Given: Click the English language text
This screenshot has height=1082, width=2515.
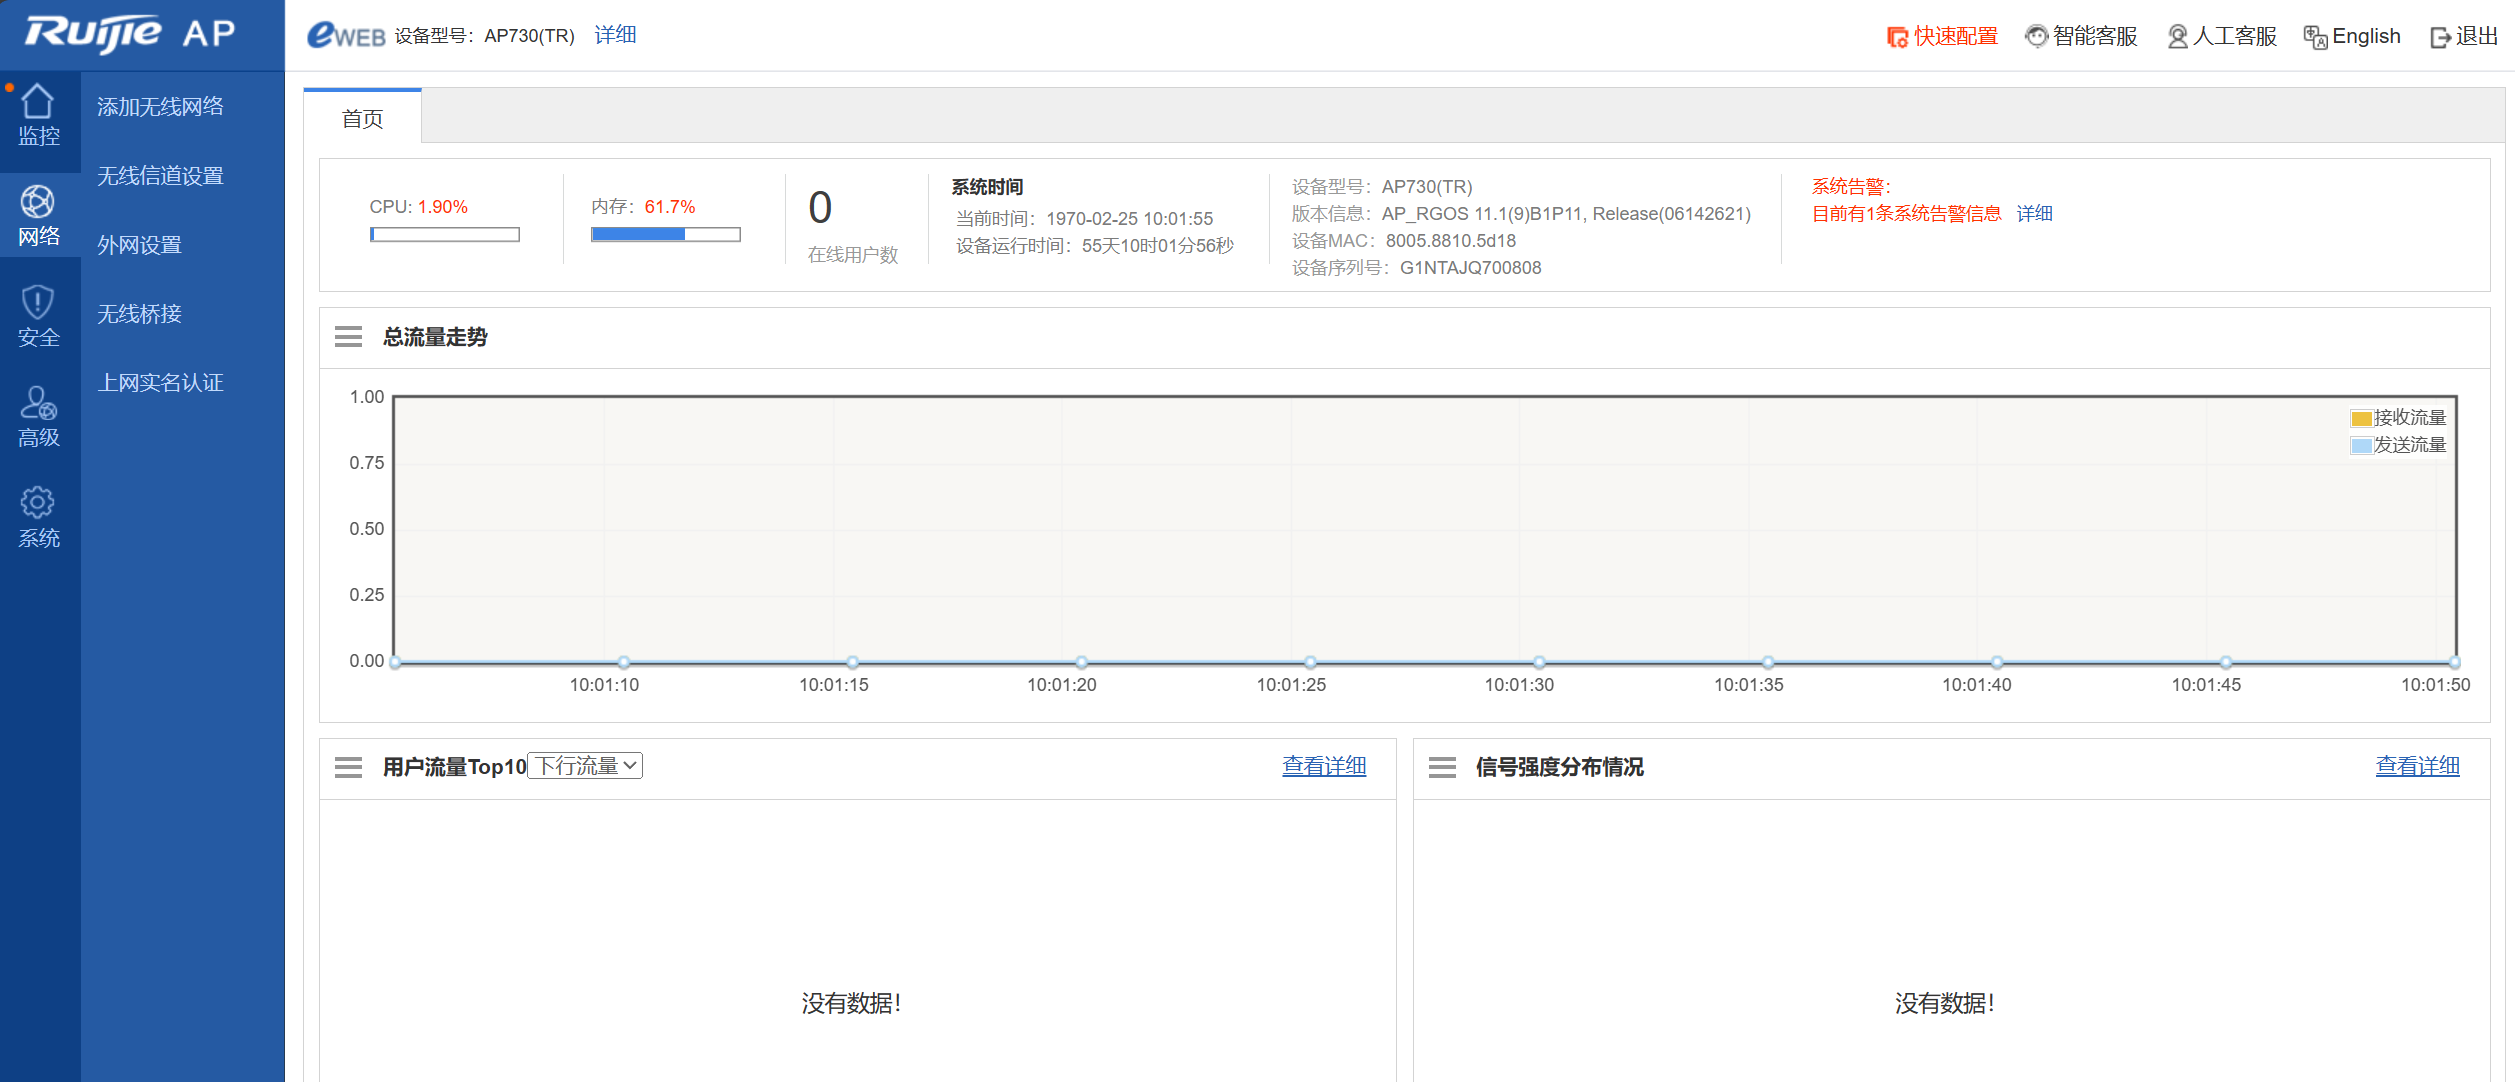Looking at the screenshot, I should tap(2366, 37).
